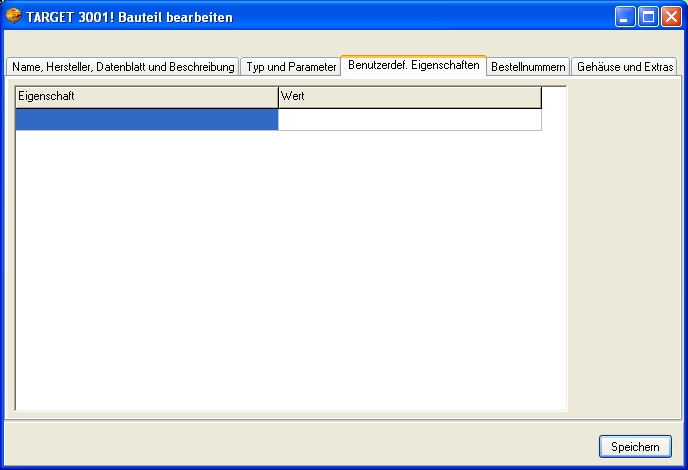Open the Name, Hersteller, Datenblatt und Beschreibung tab
This screenshot has height=470, width=688.
(123, 67)
